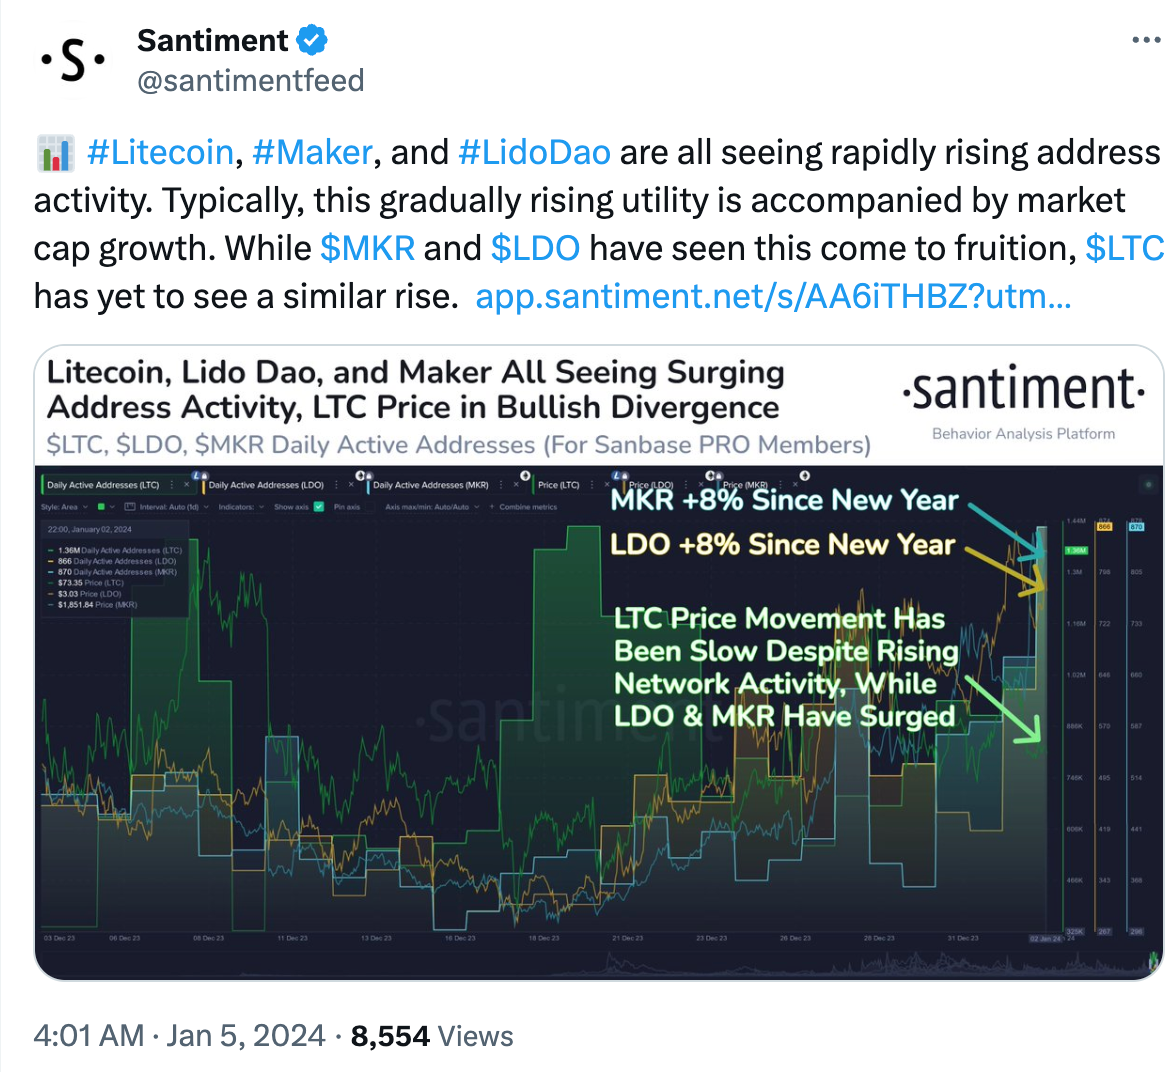Close the Daily Active Addresses (LTC) metric tab
This screenshot has height=1072, width=1174.
[x=186, y=484]
